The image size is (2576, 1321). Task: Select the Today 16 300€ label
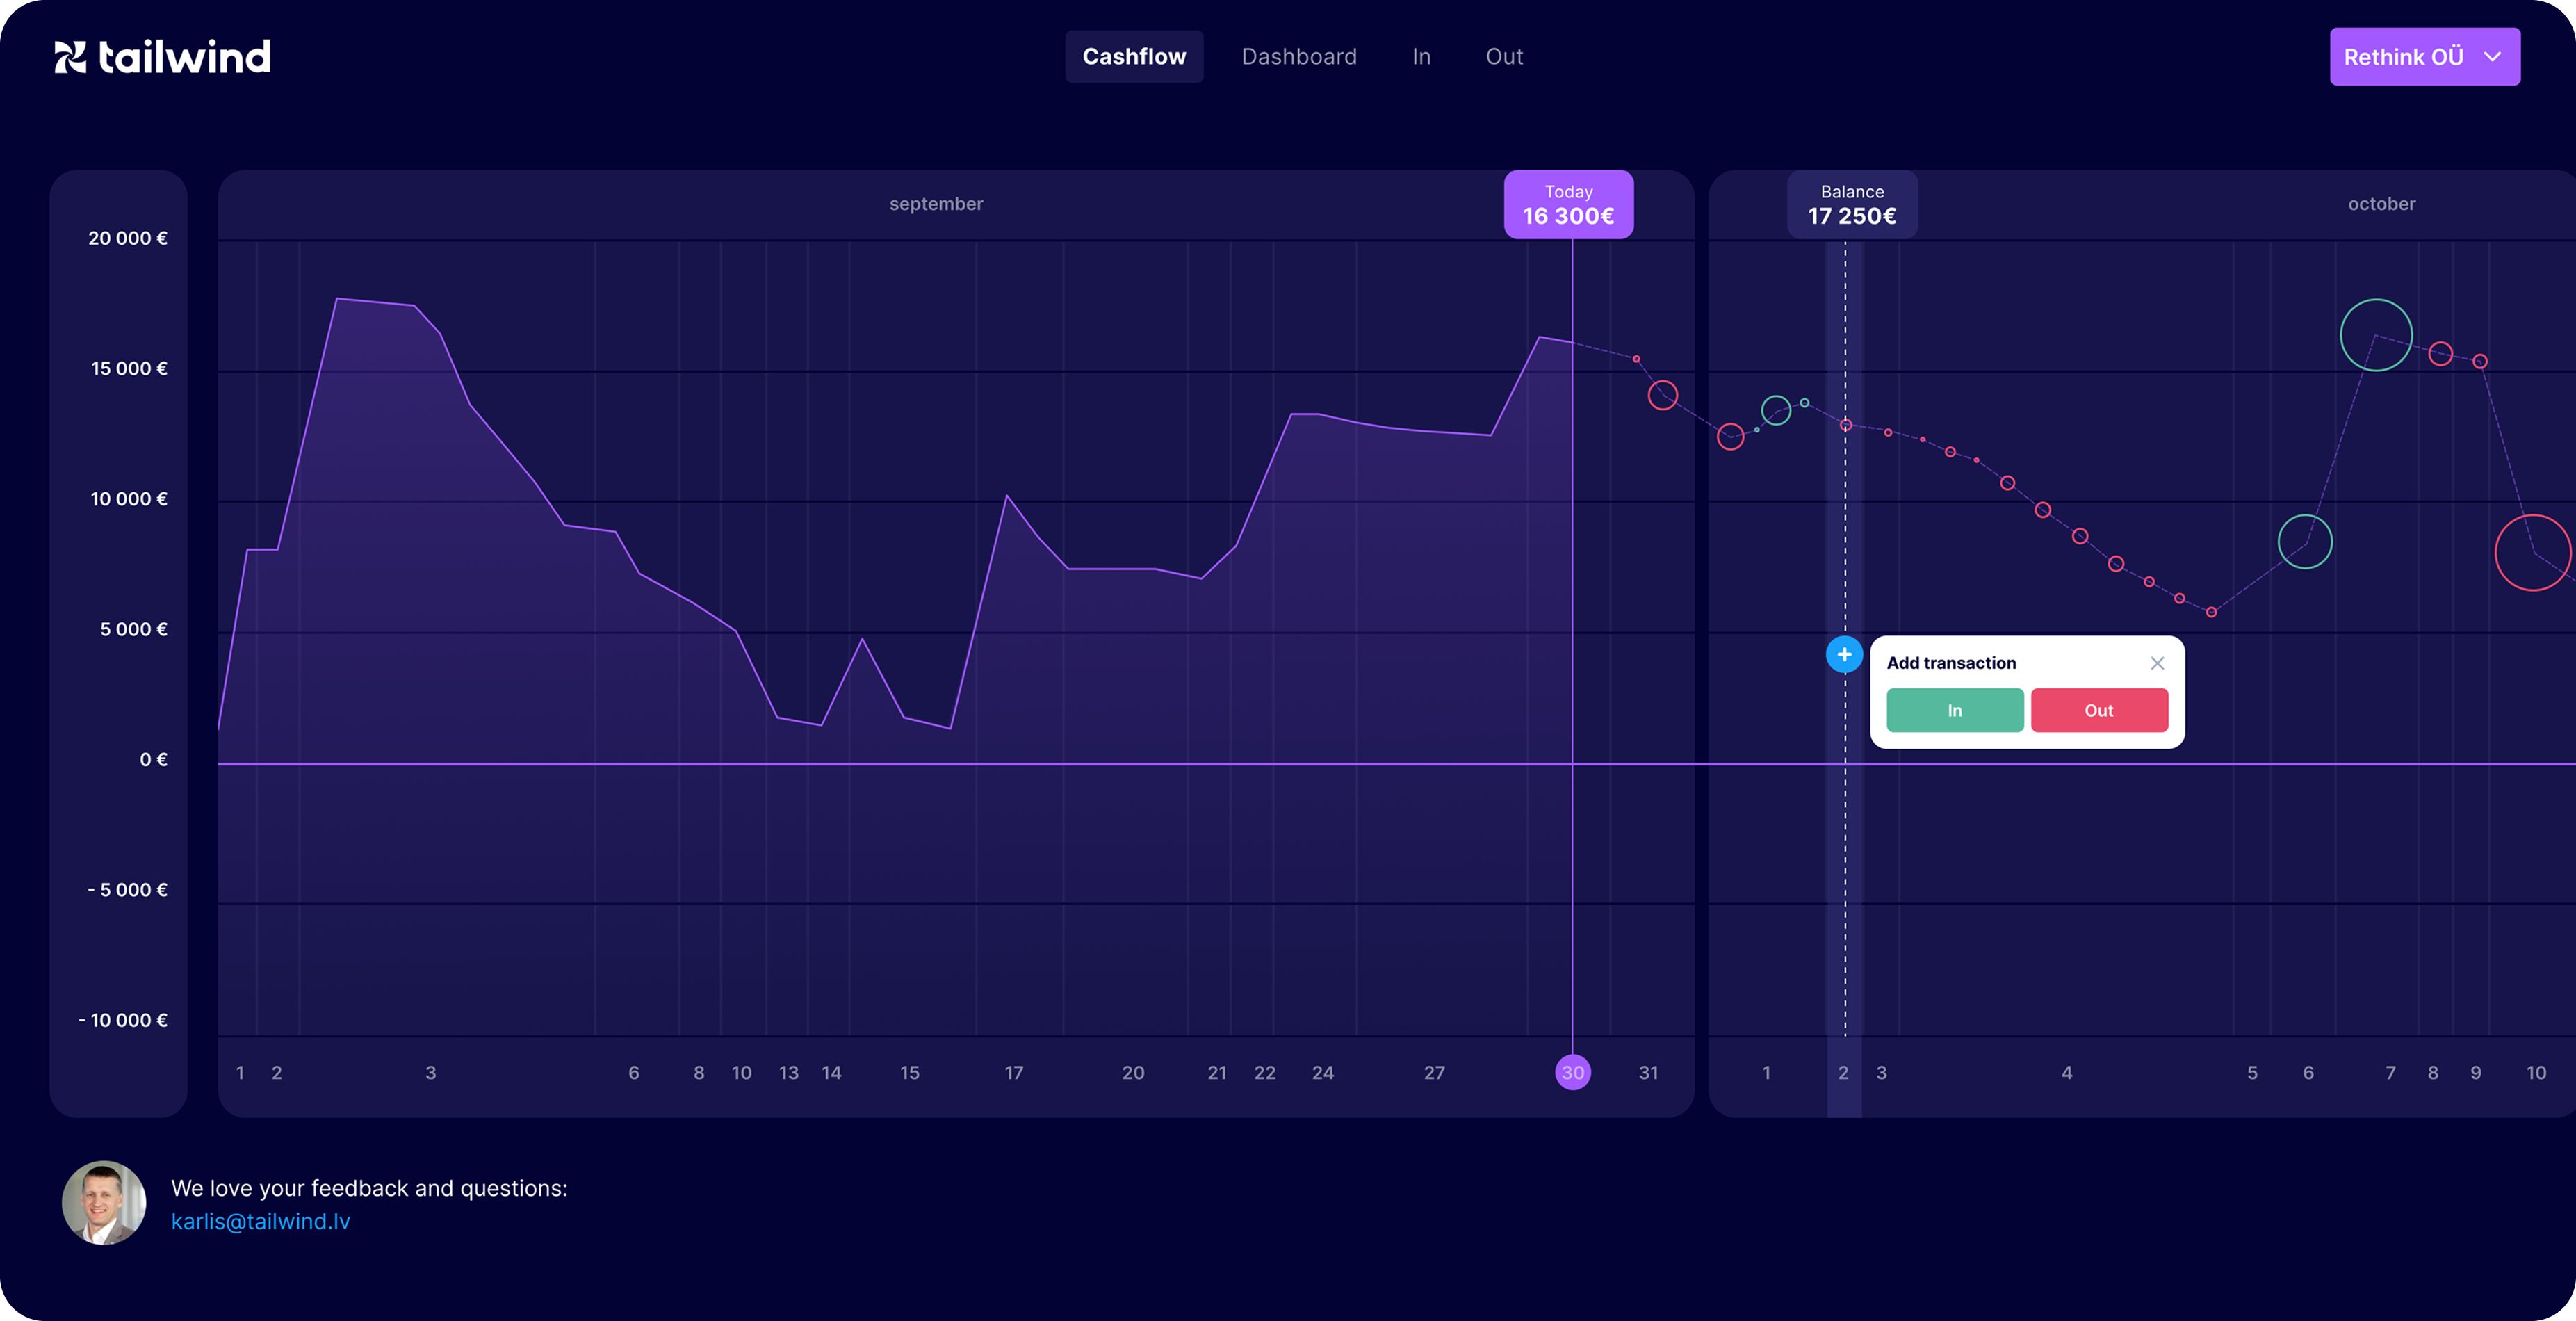(x=1568, y=205)
